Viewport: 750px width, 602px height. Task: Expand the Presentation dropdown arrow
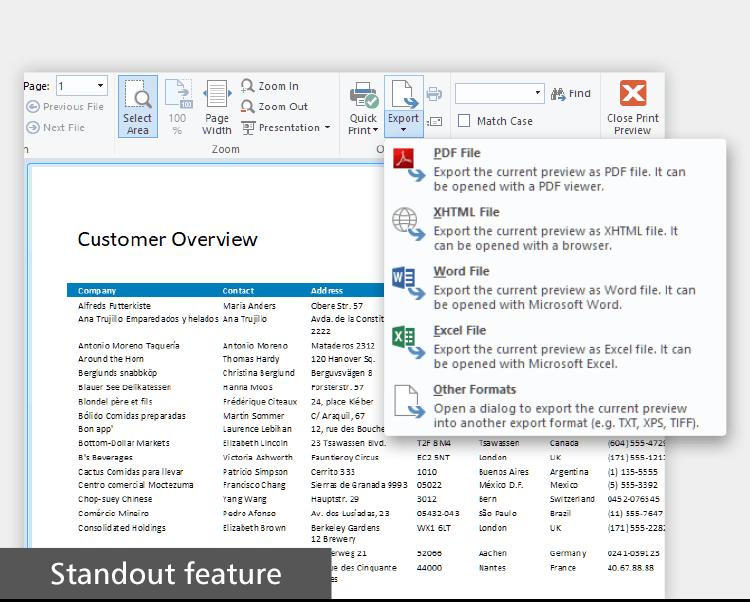[x=328, y=128]
